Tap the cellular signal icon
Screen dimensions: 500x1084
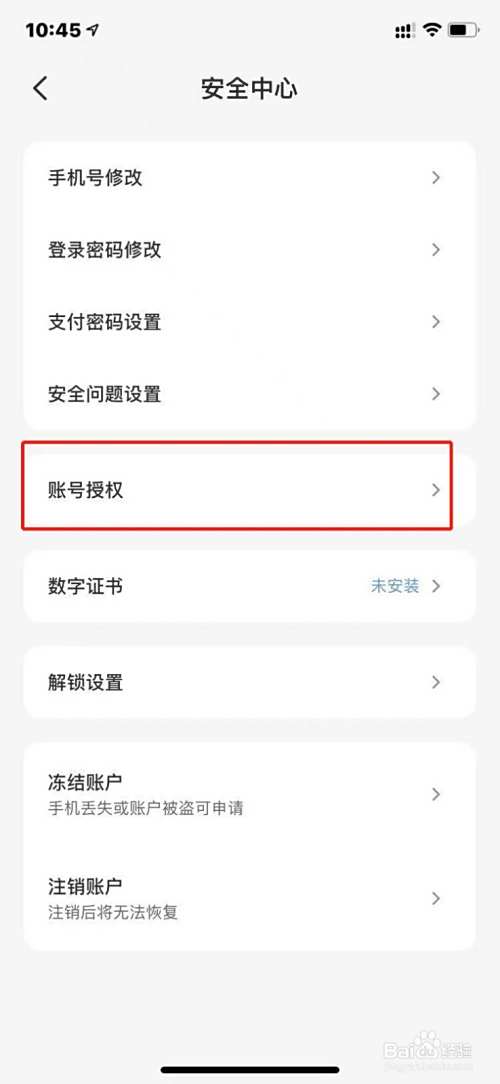tap(405, 30)
